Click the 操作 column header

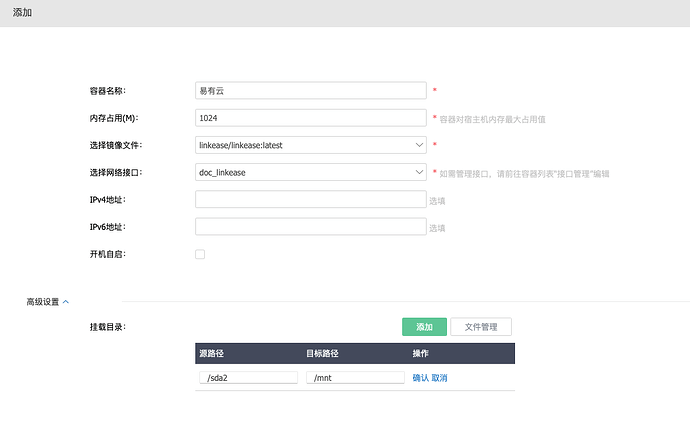pyautogui.click(x=421, y=353)
